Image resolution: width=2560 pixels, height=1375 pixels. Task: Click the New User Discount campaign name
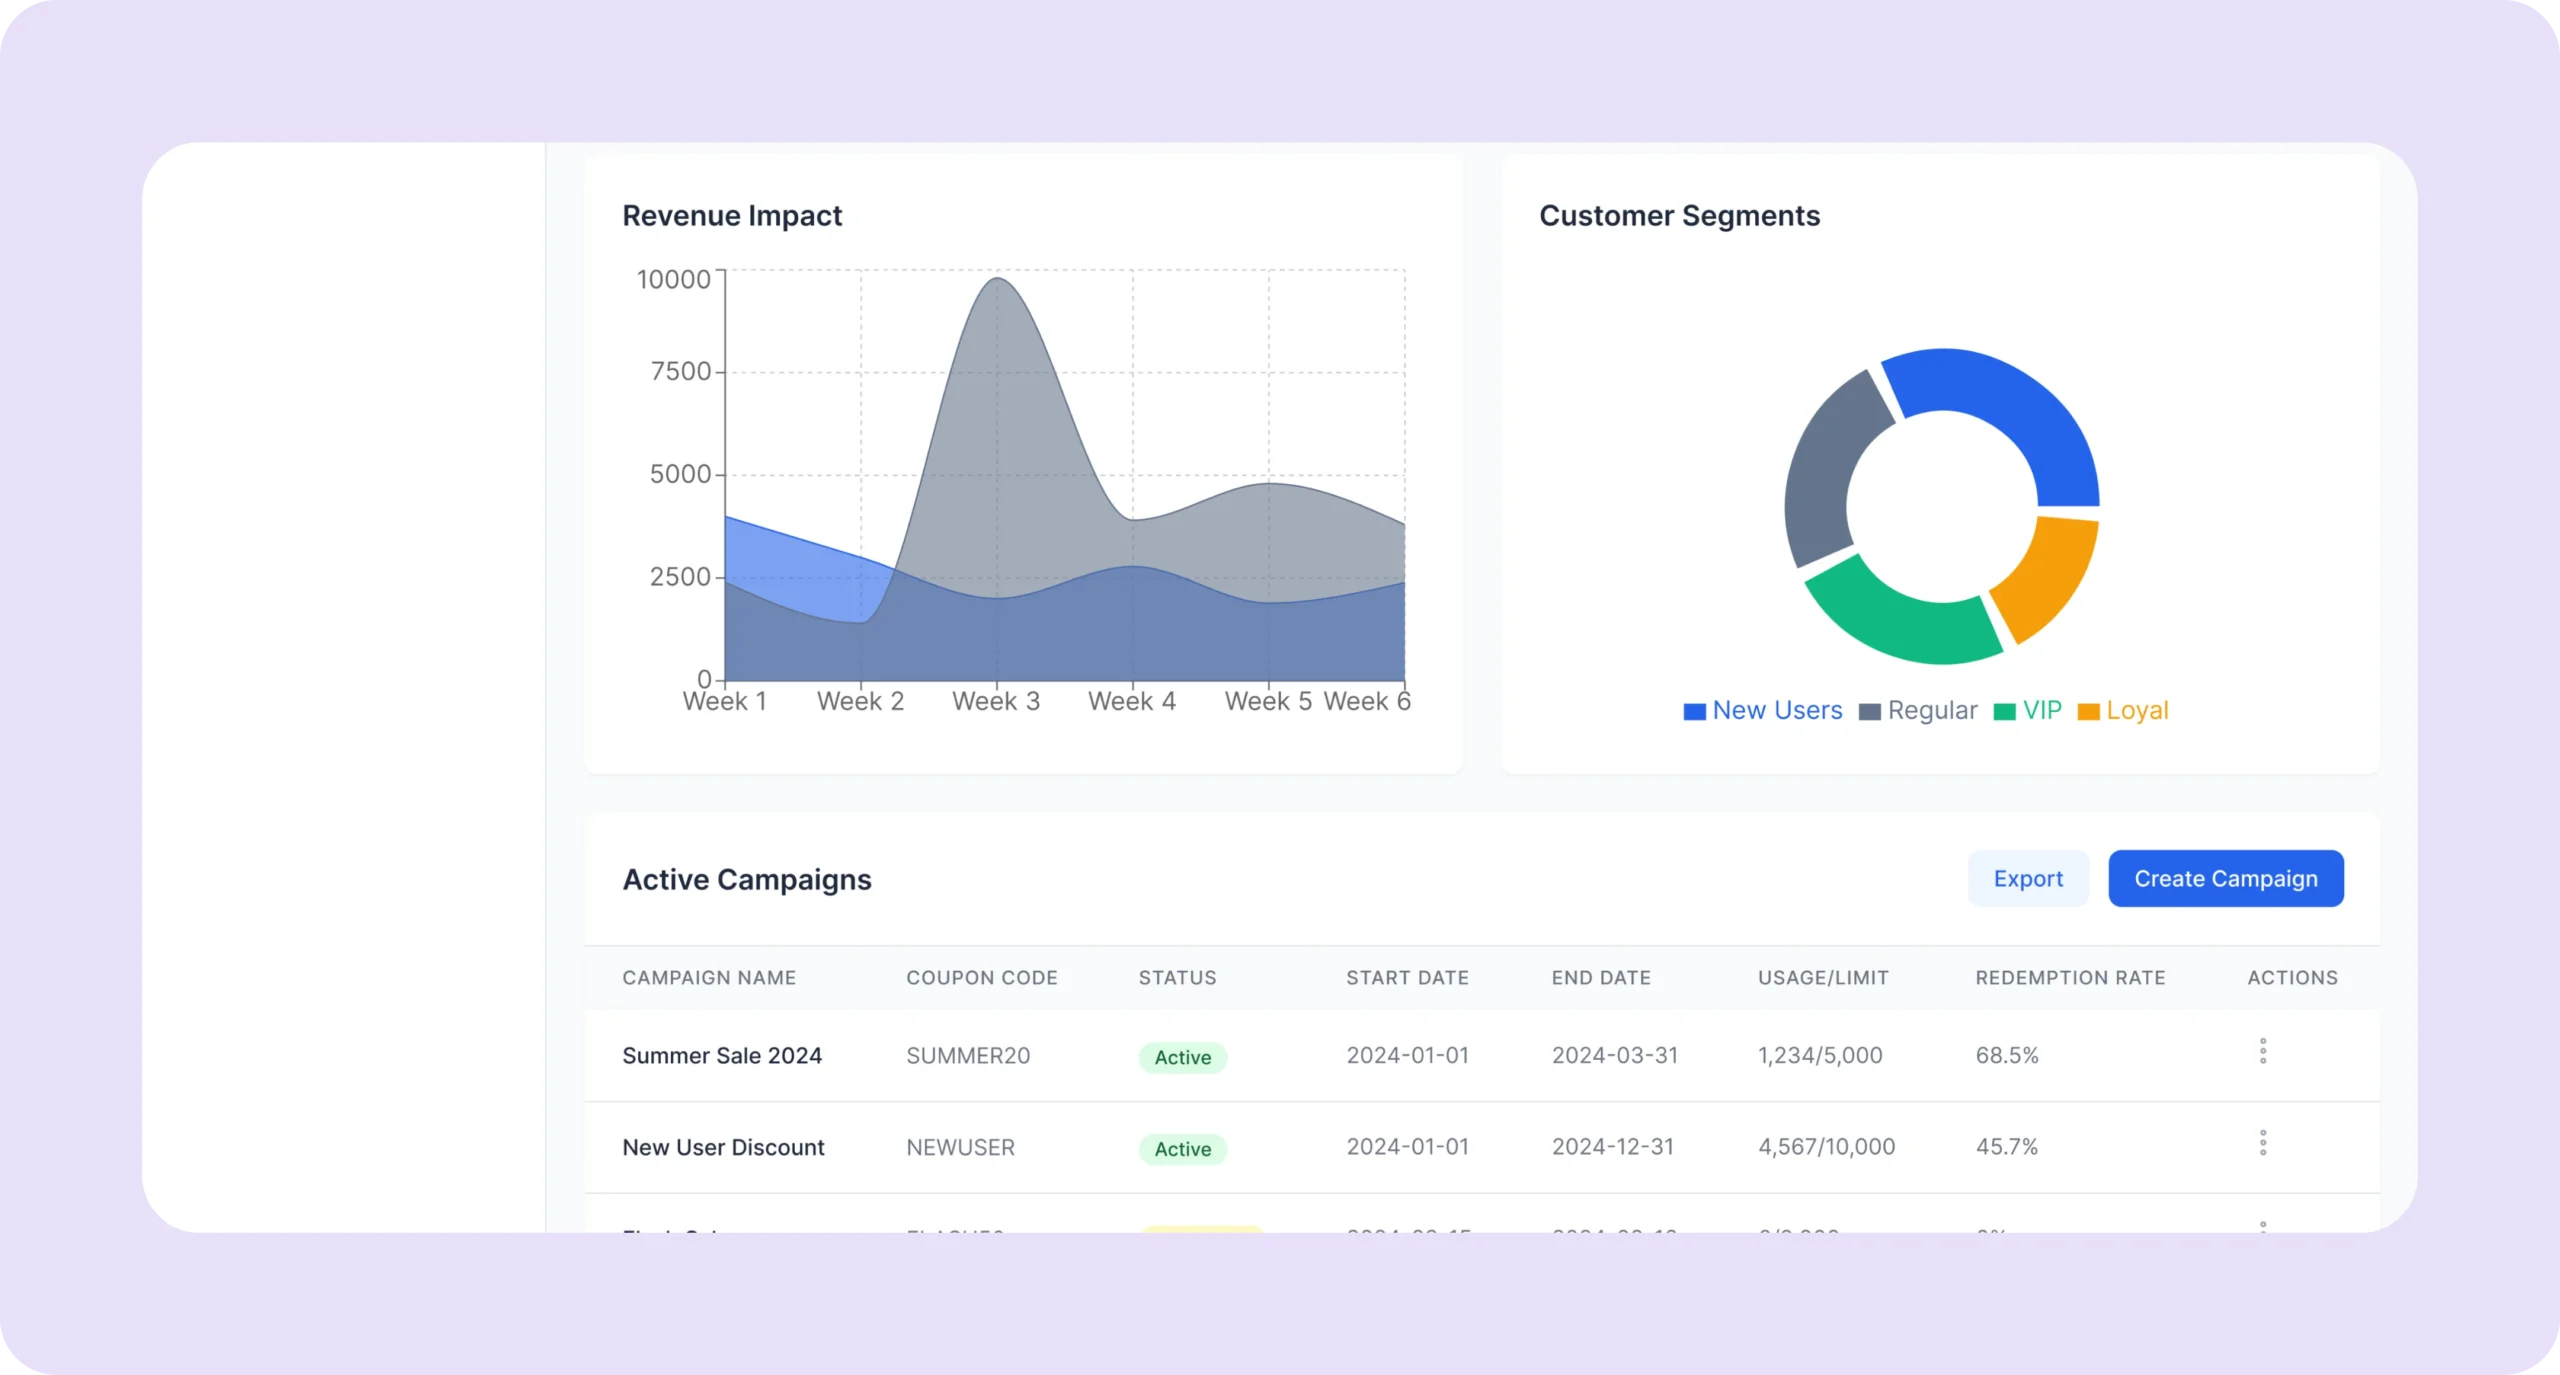[723, 1148]
